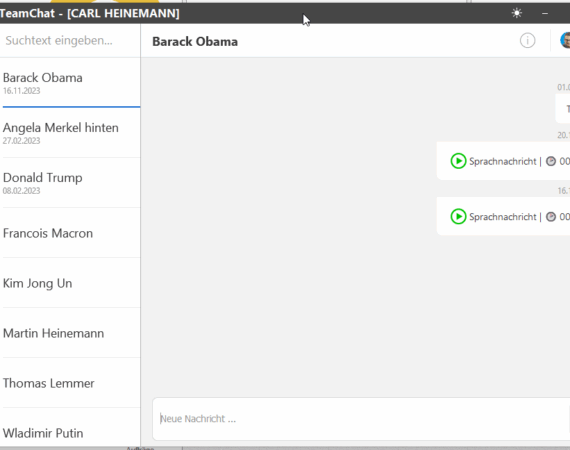This screenshot has width=570, height=450.
Task: Play the second Sprachnachricht voice message
Action: tap(458, 217)
